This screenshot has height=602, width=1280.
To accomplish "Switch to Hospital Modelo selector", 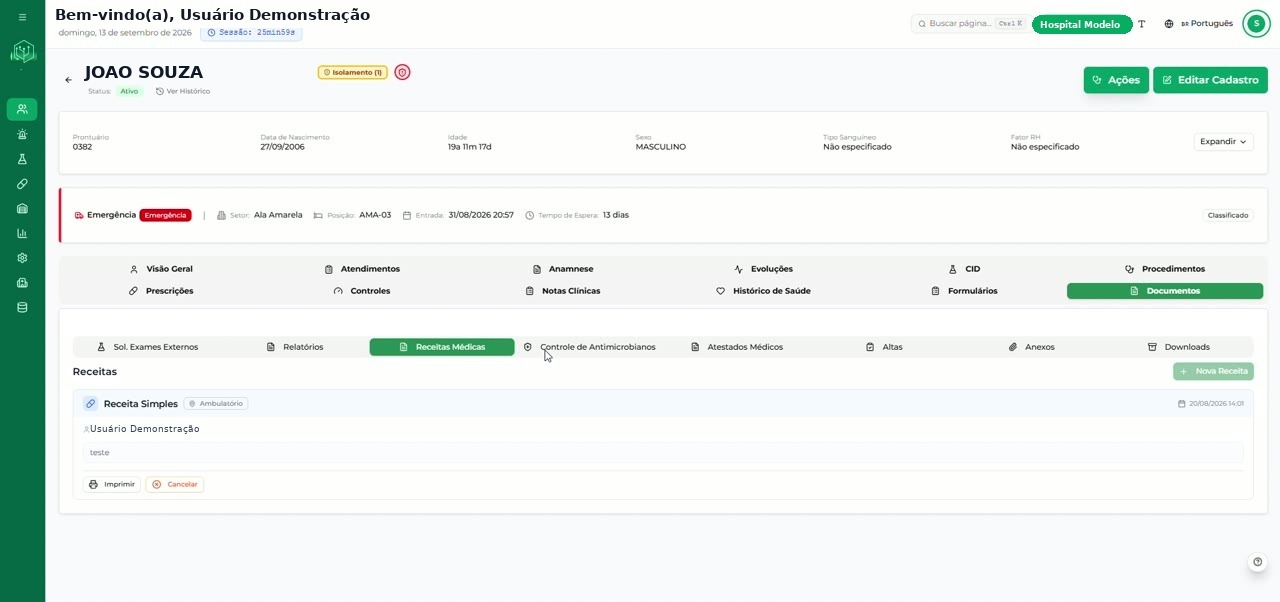I will point(1081,24).
